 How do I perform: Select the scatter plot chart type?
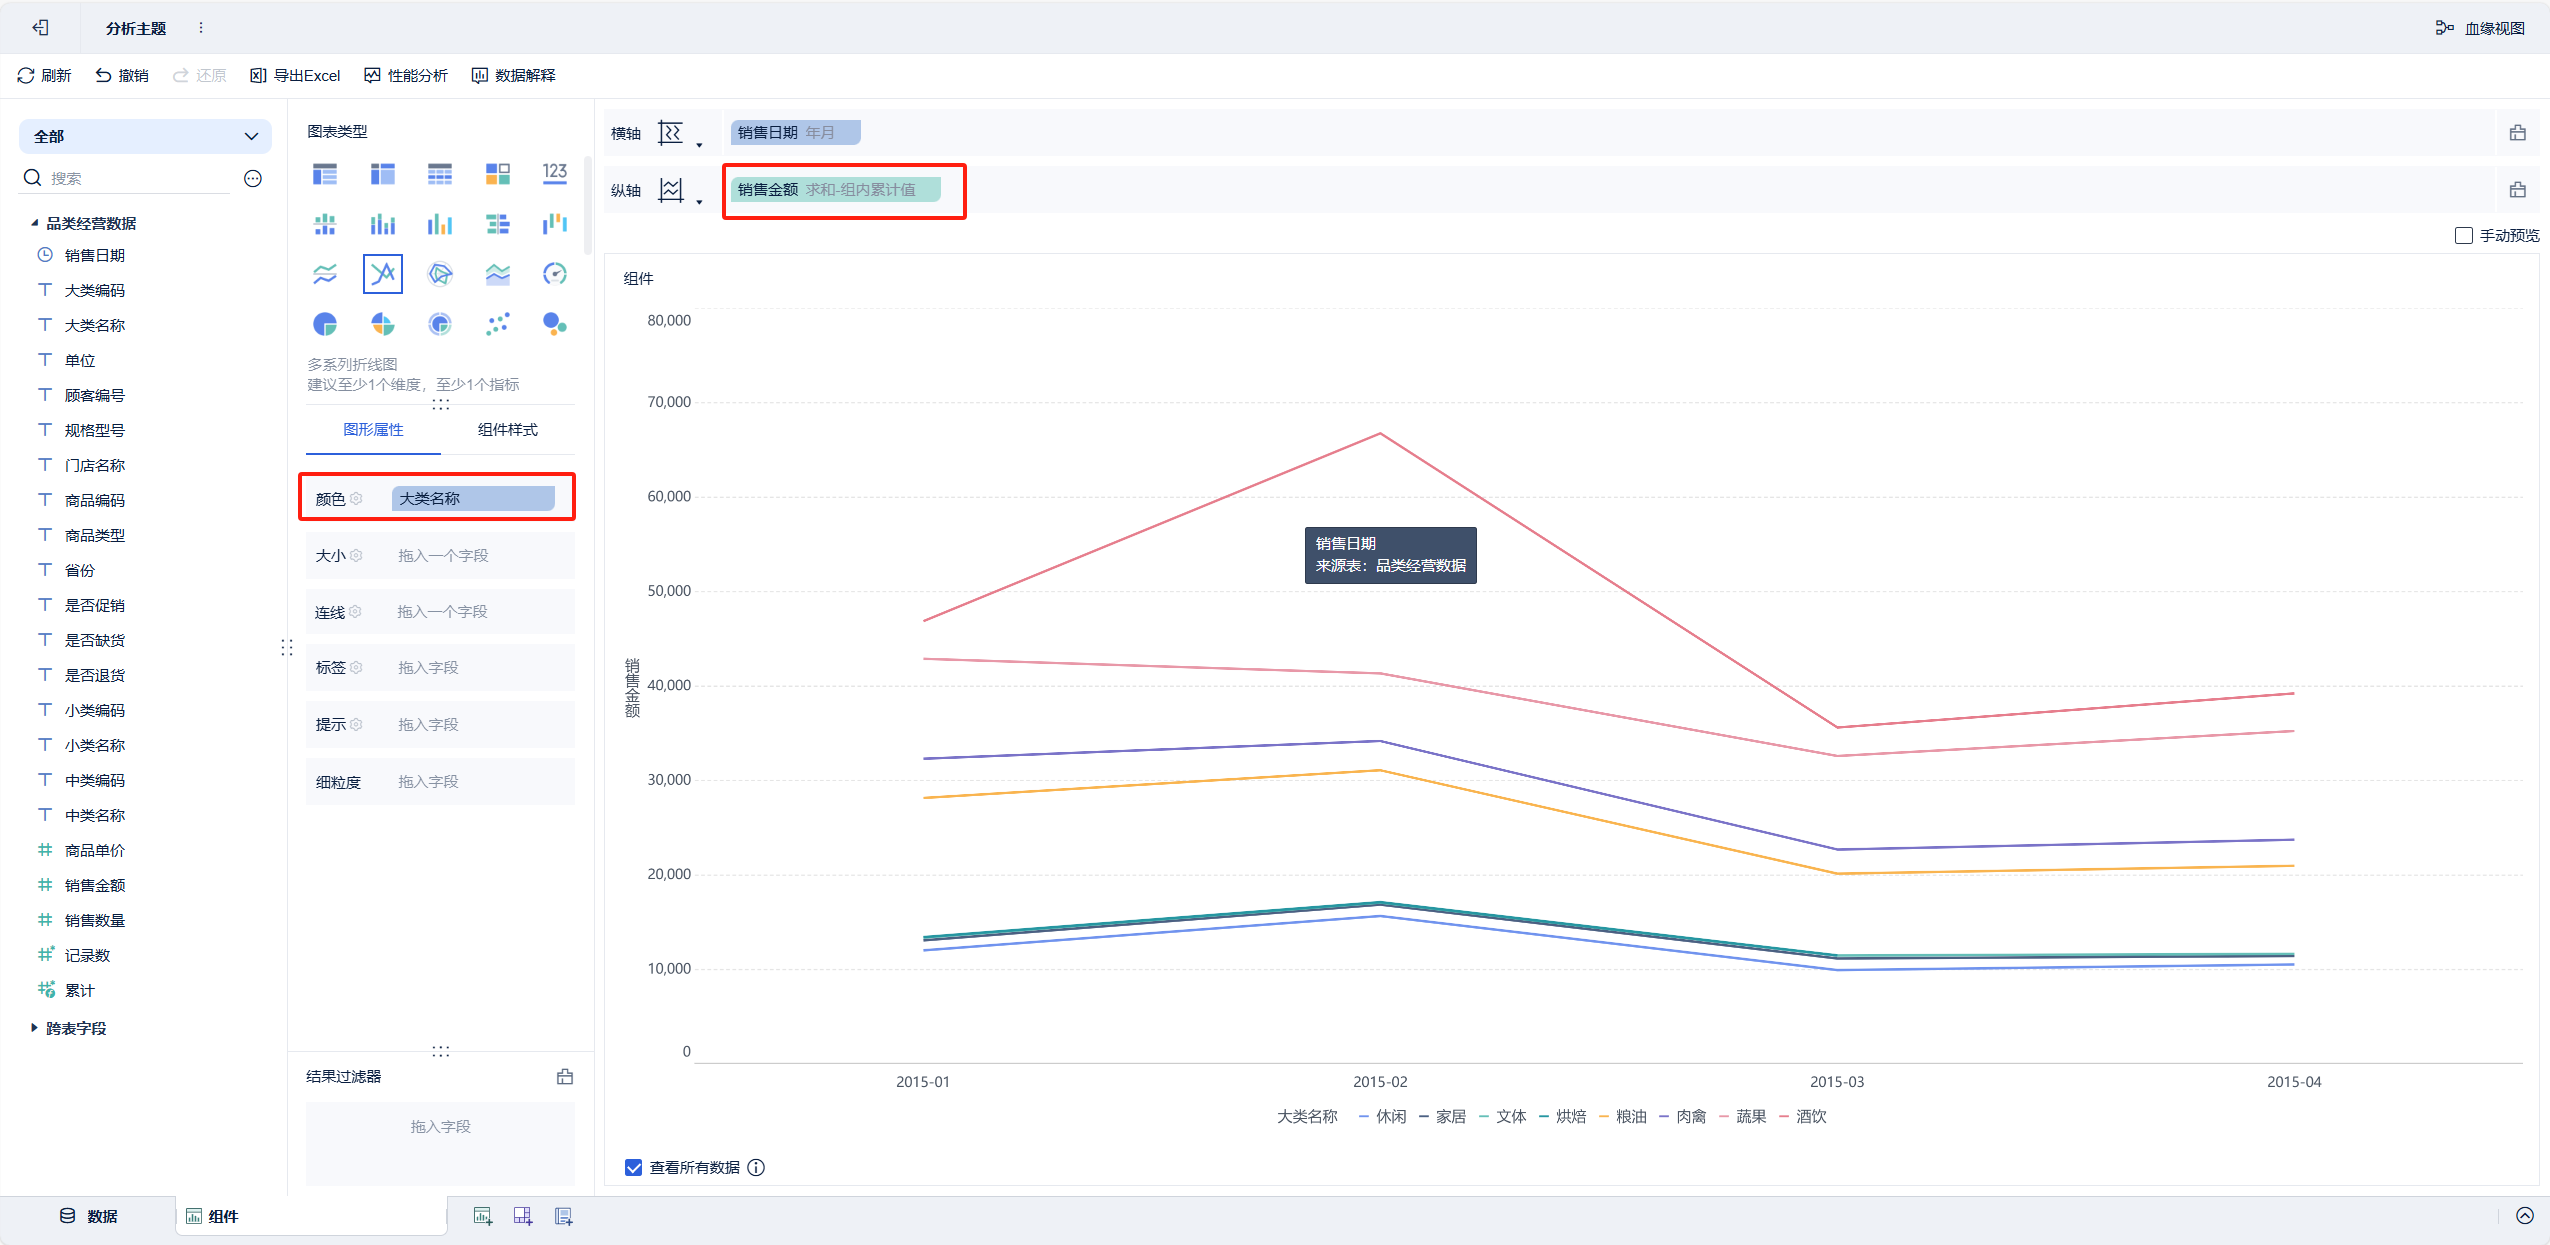click(498, 324)
